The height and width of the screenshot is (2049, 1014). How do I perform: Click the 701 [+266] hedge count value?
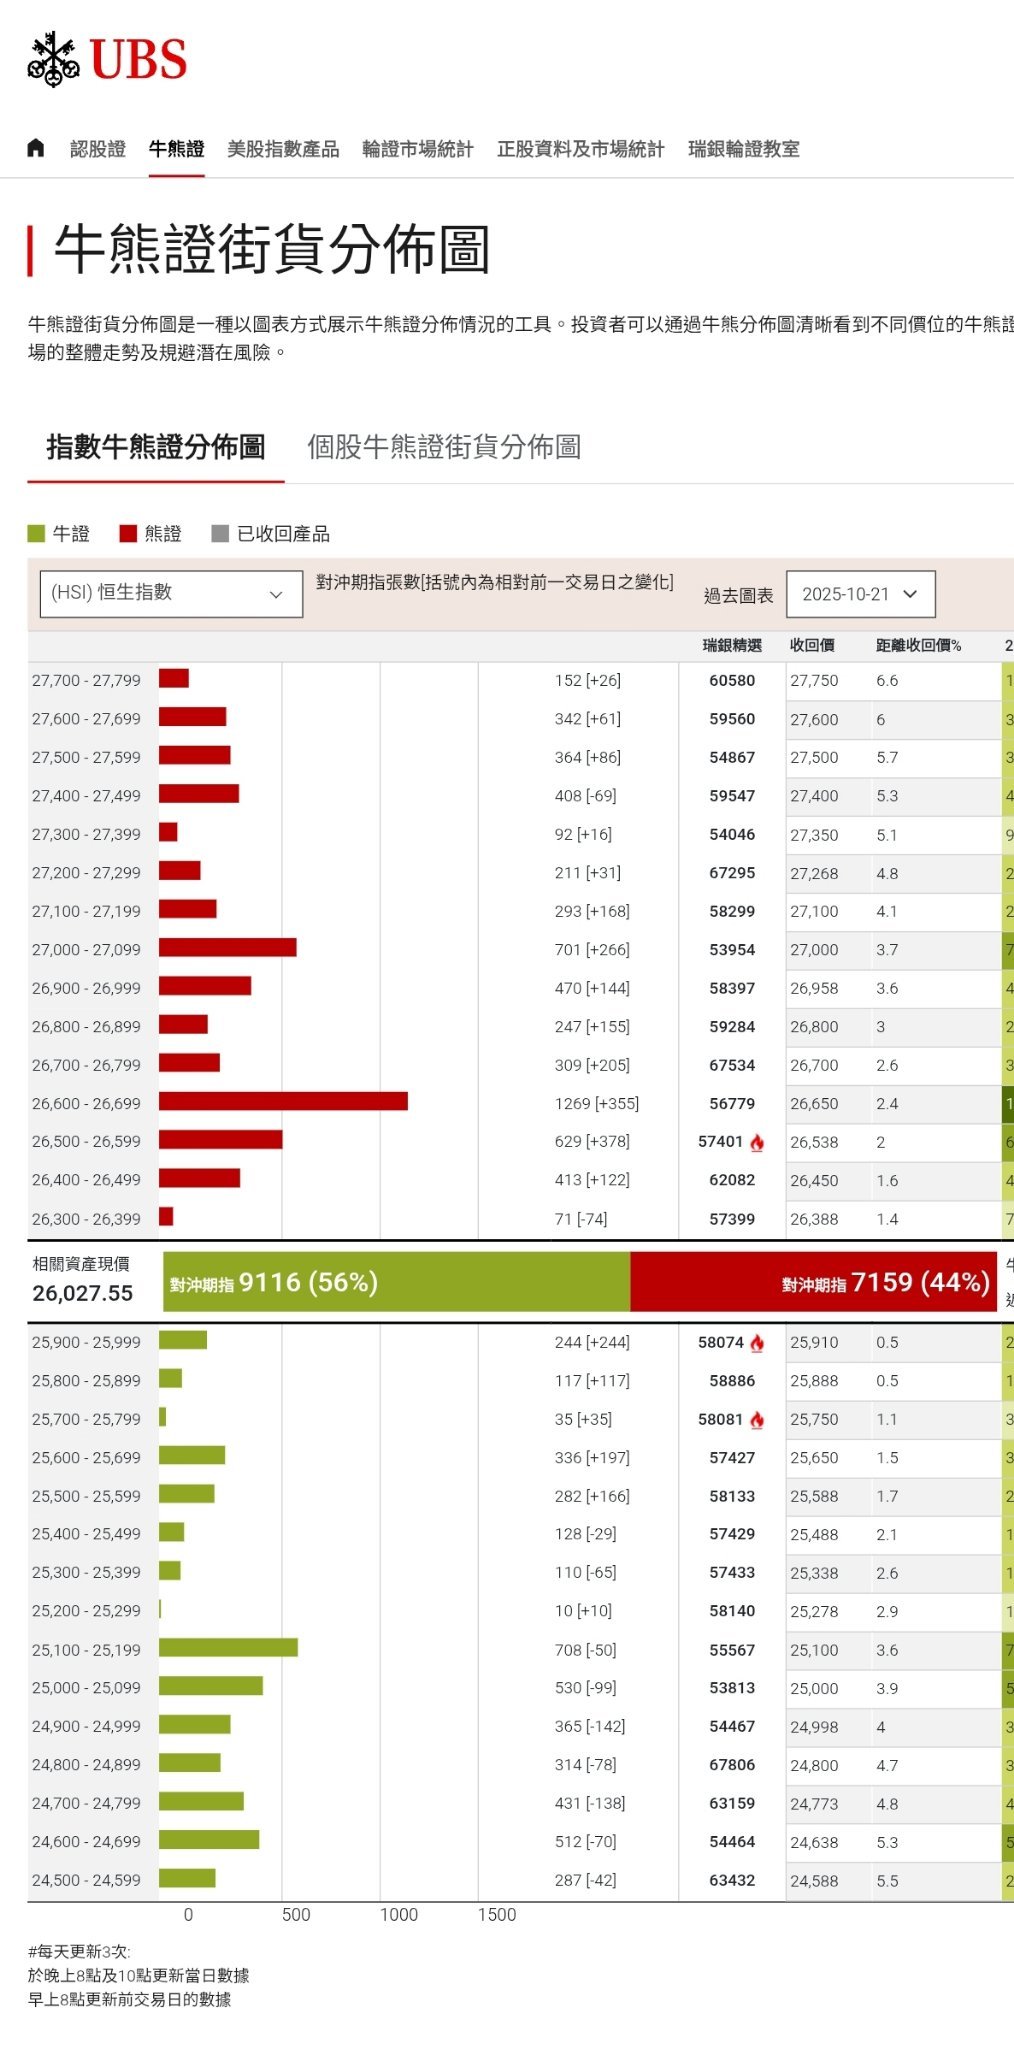tap(592, 950)
